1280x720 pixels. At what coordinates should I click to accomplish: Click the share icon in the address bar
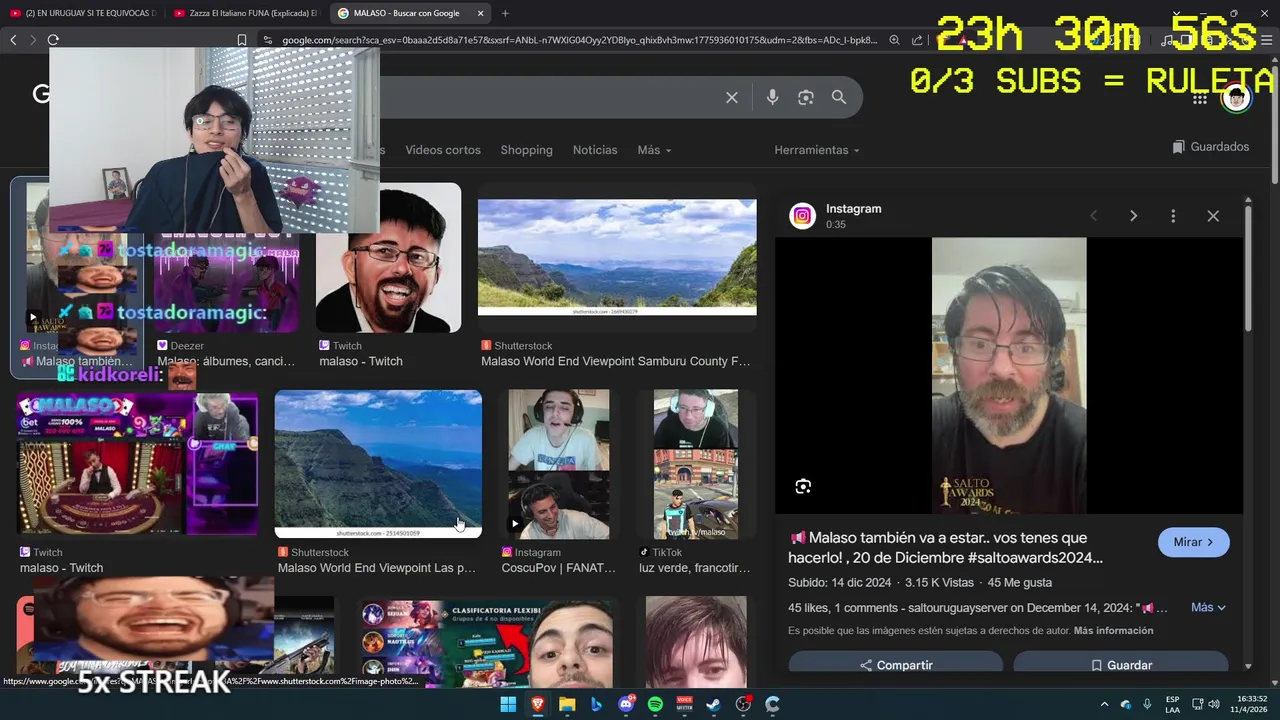(x=917, y=40)
